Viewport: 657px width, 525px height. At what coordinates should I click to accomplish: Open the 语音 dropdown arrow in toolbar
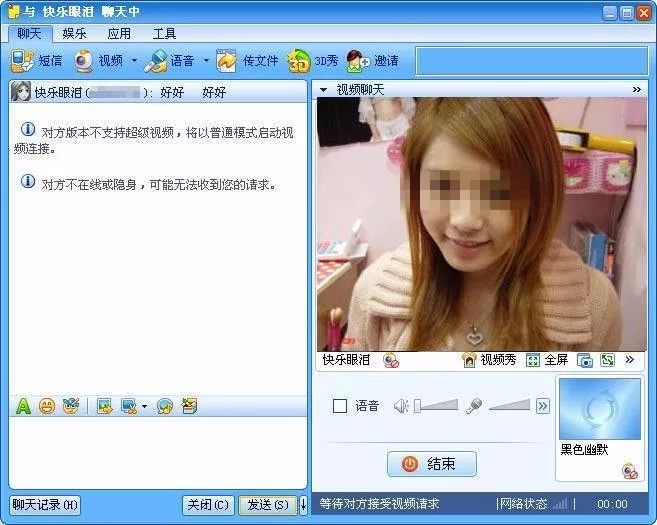pyautogui.click(x=206, y=61)
